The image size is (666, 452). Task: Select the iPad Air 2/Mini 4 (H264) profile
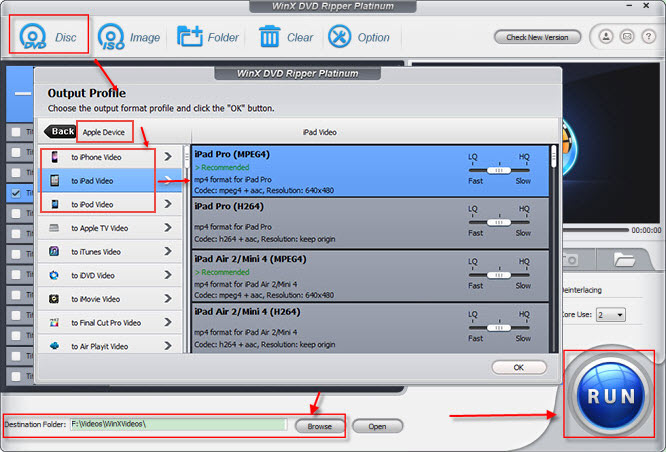tap(370, 328)
